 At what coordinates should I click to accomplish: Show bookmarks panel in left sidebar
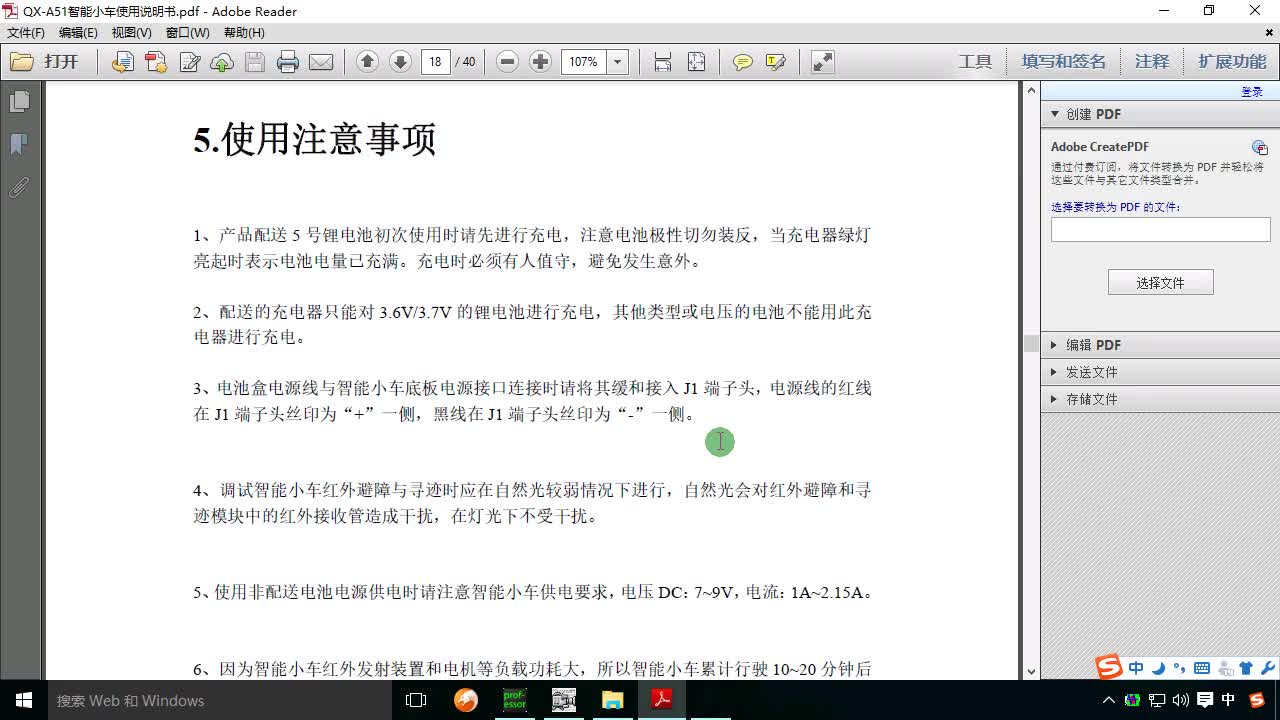coord(19,145)
